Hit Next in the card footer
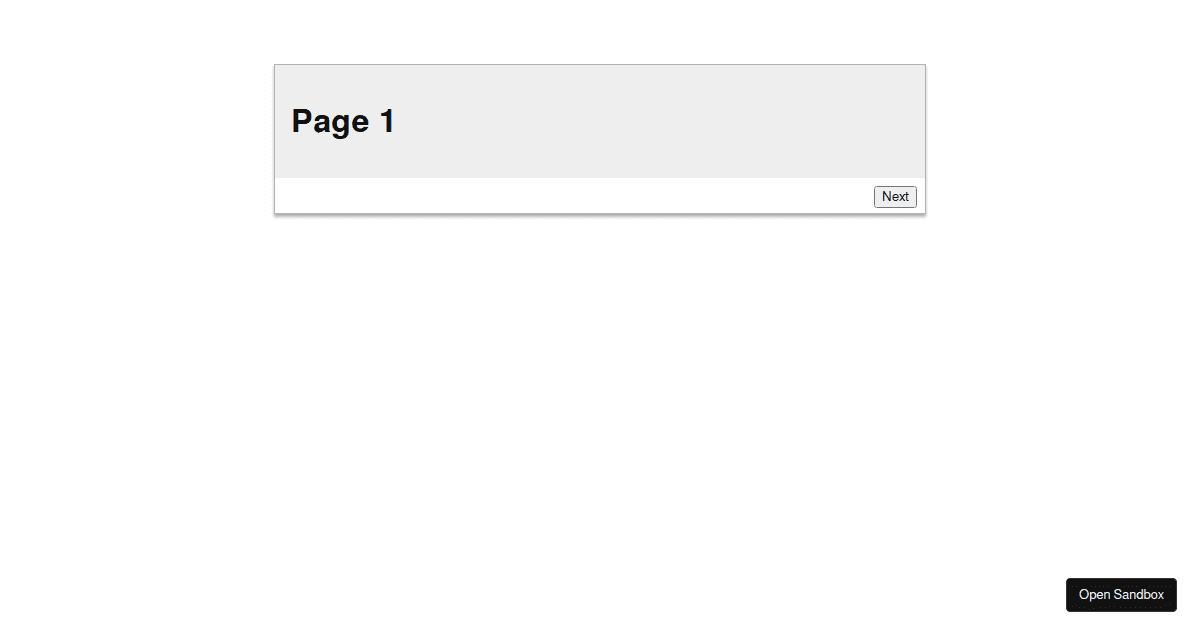The height and width of the screenshot is (630, 1200). tap(895, 197)
